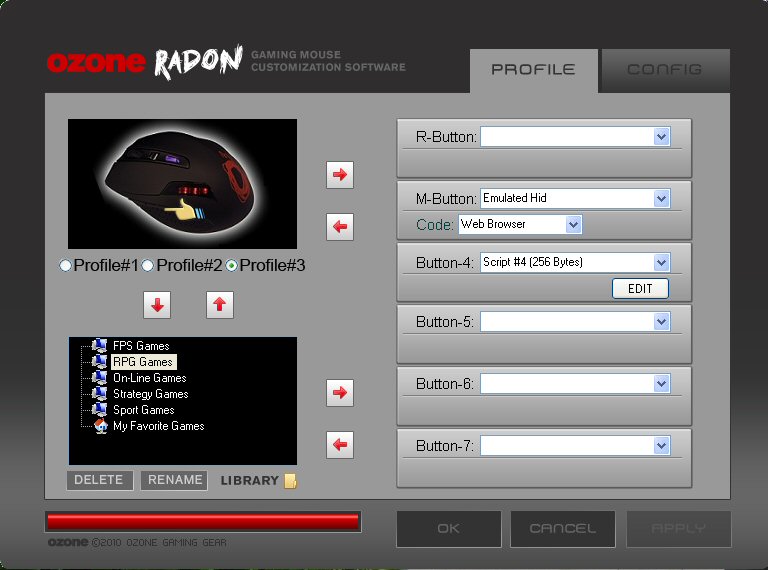
Task: Click the right arrow next to the game list
Action: point(340,392)
